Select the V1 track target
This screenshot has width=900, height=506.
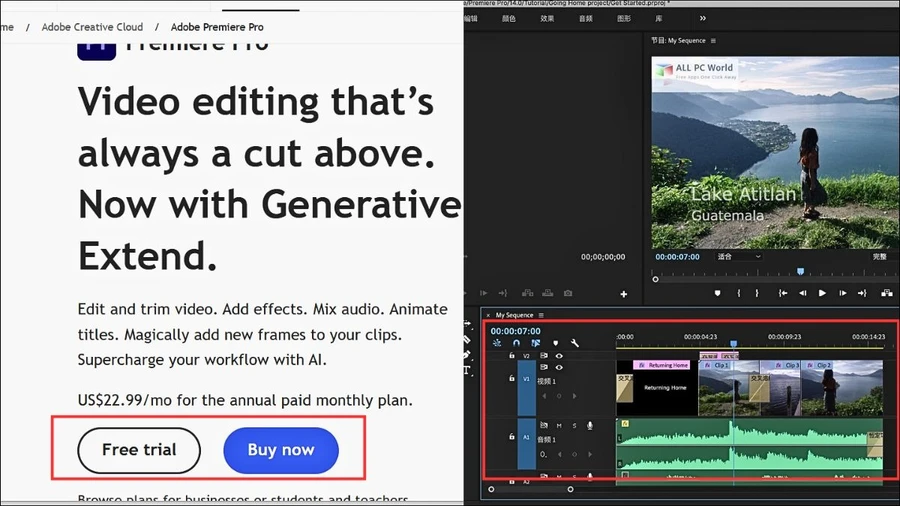[x=526, y=388]
